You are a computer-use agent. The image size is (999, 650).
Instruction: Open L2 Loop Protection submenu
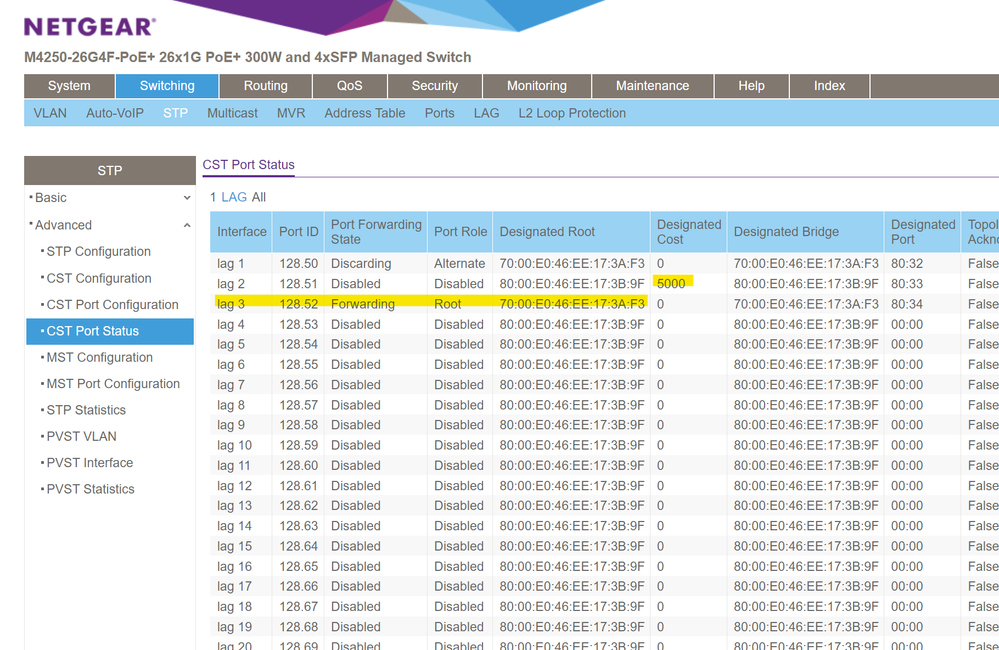pos(572,113)
